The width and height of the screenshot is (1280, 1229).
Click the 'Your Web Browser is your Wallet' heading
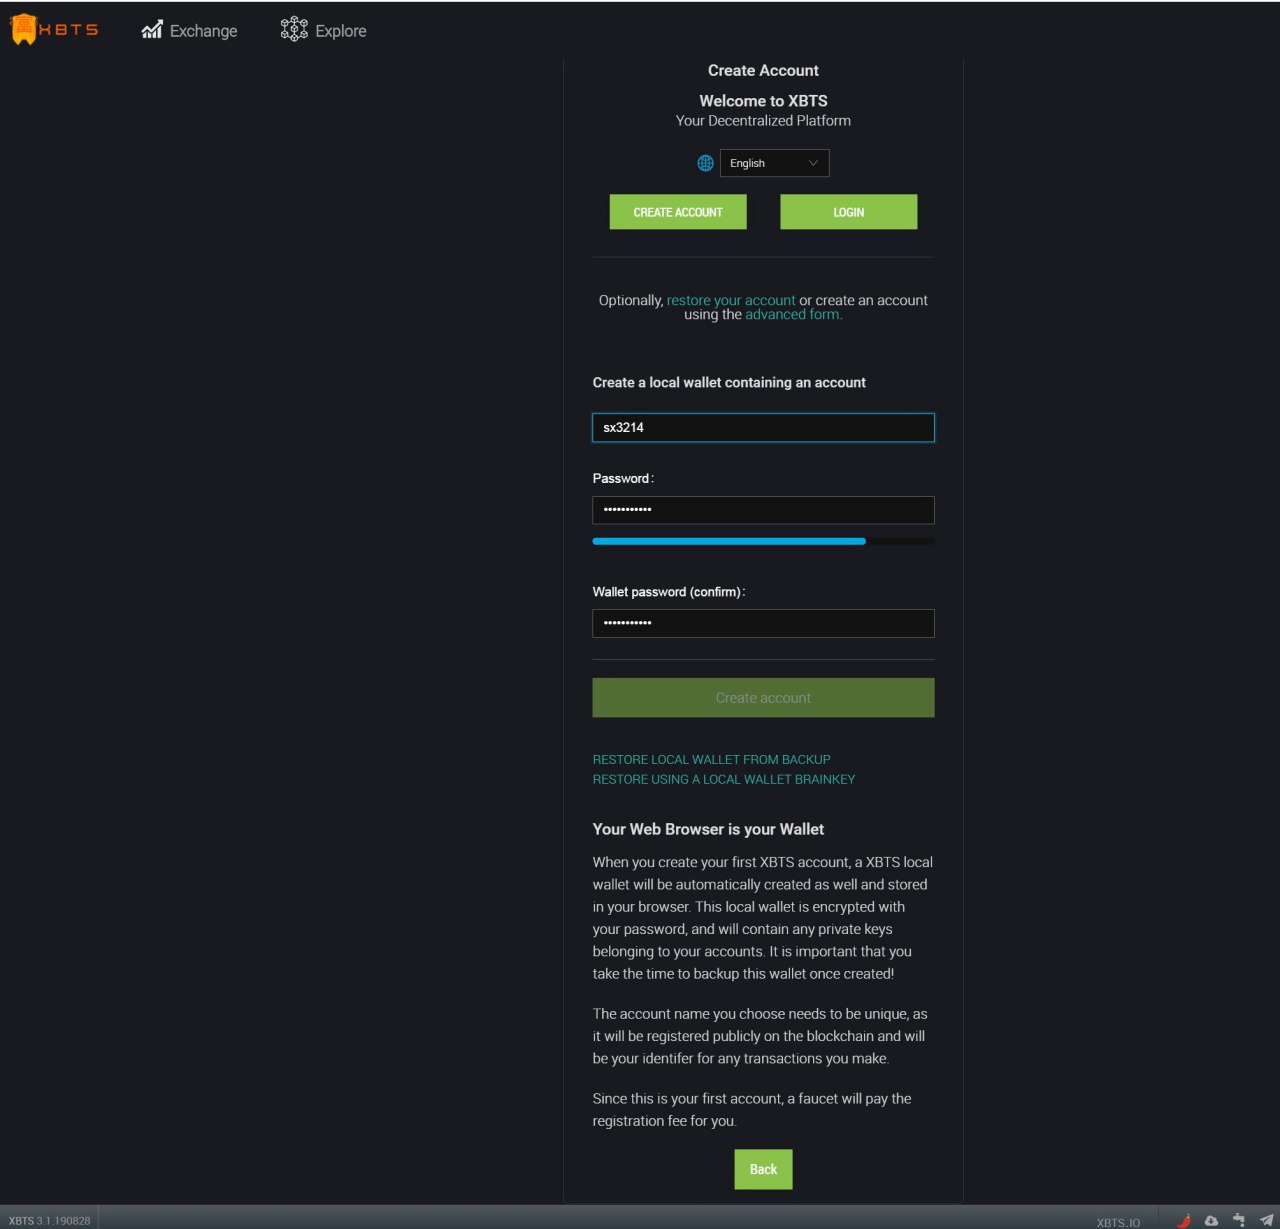[708, 829]
